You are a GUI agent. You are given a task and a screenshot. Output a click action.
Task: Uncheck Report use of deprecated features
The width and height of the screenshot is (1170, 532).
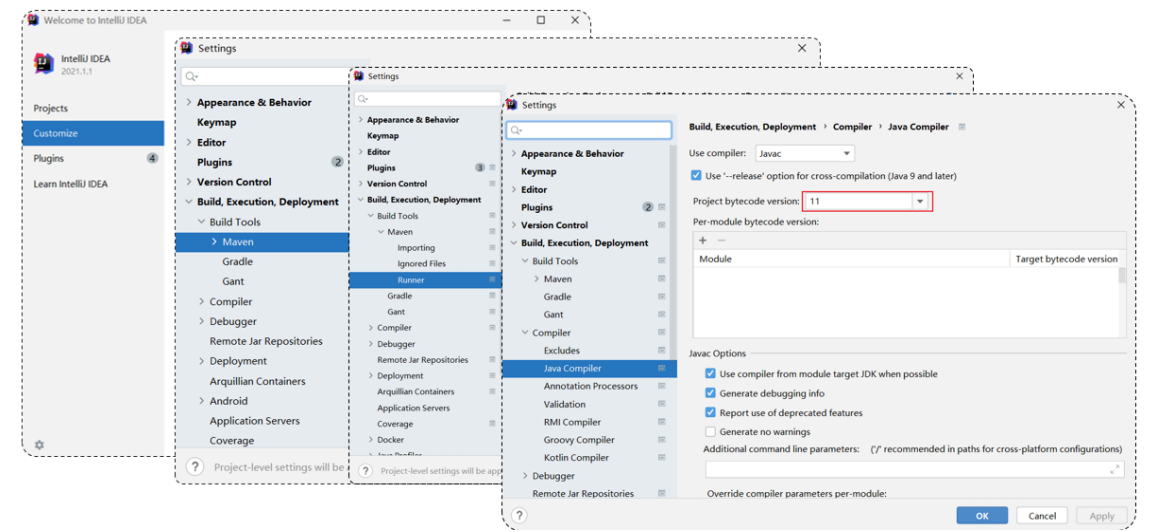[x=710, y=413]
